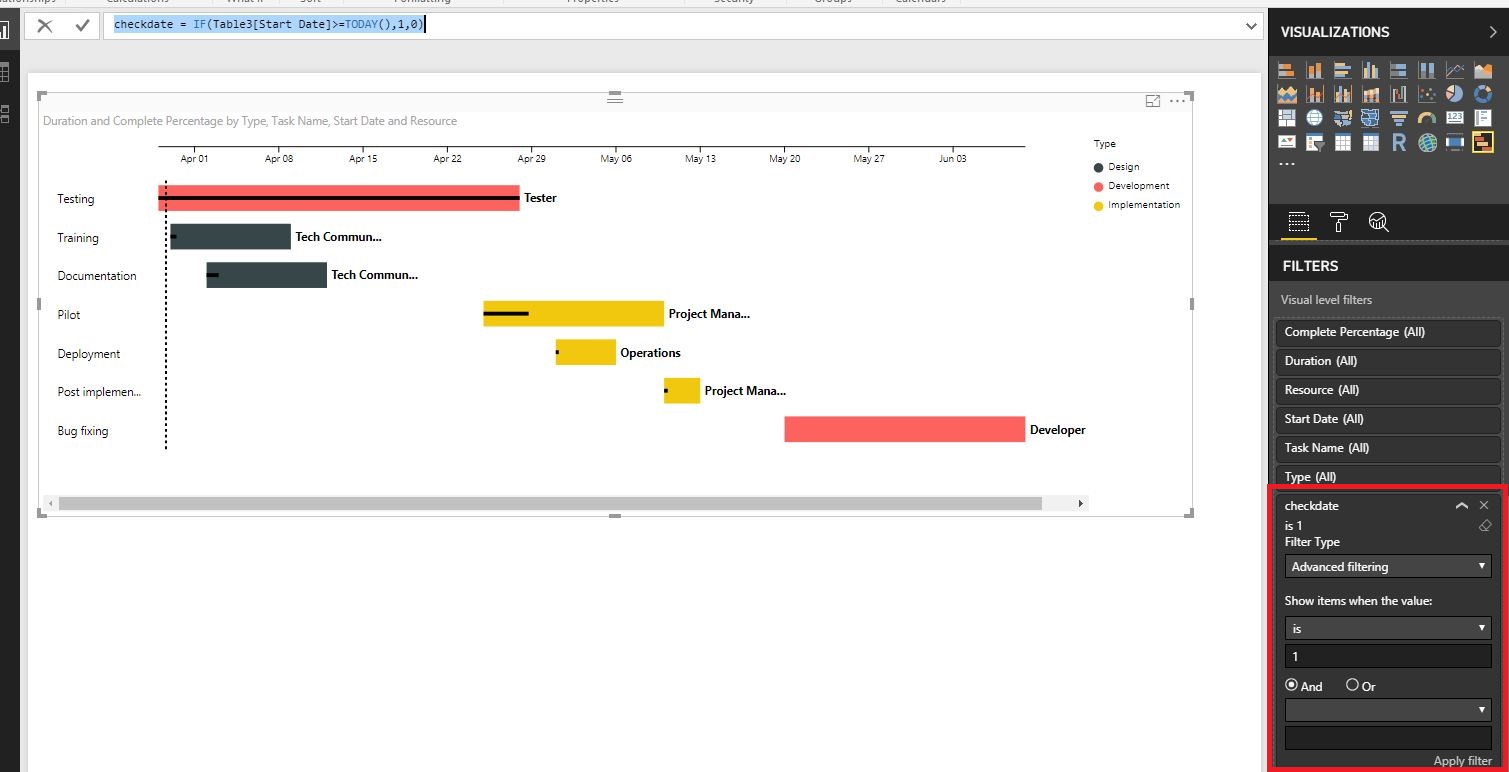Pick the funnel chart visualization icon

(x=1398, y=118)
